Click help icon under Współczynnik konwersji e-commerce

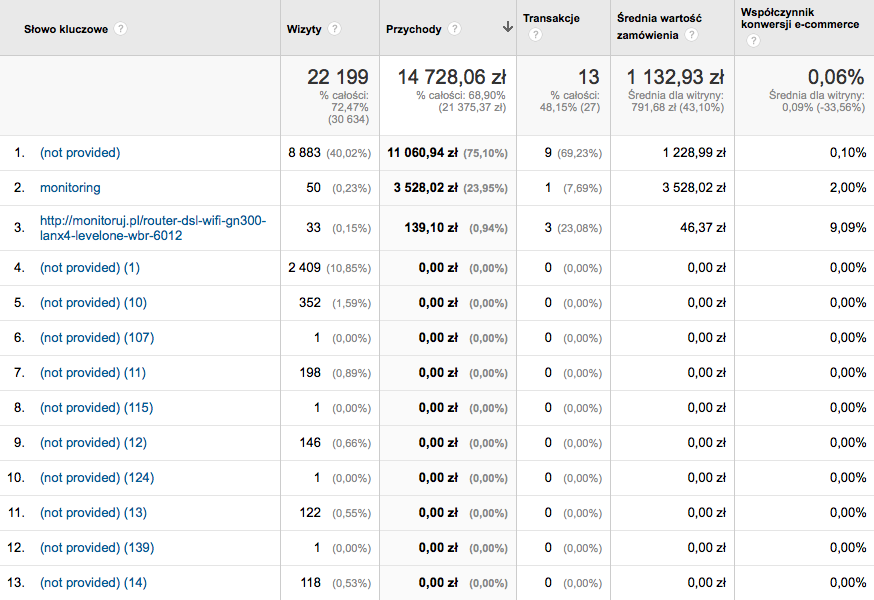753,40
